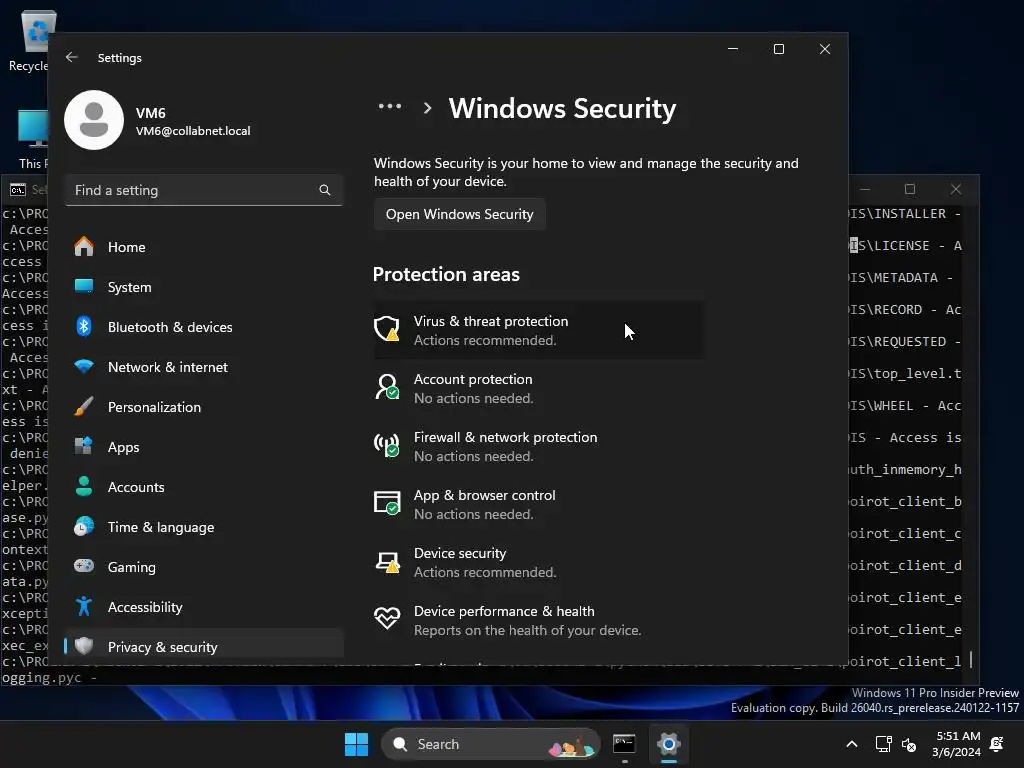Open the notification bell in the taskbar
This screenshot has height=768, width=1024.
[997, 744]
